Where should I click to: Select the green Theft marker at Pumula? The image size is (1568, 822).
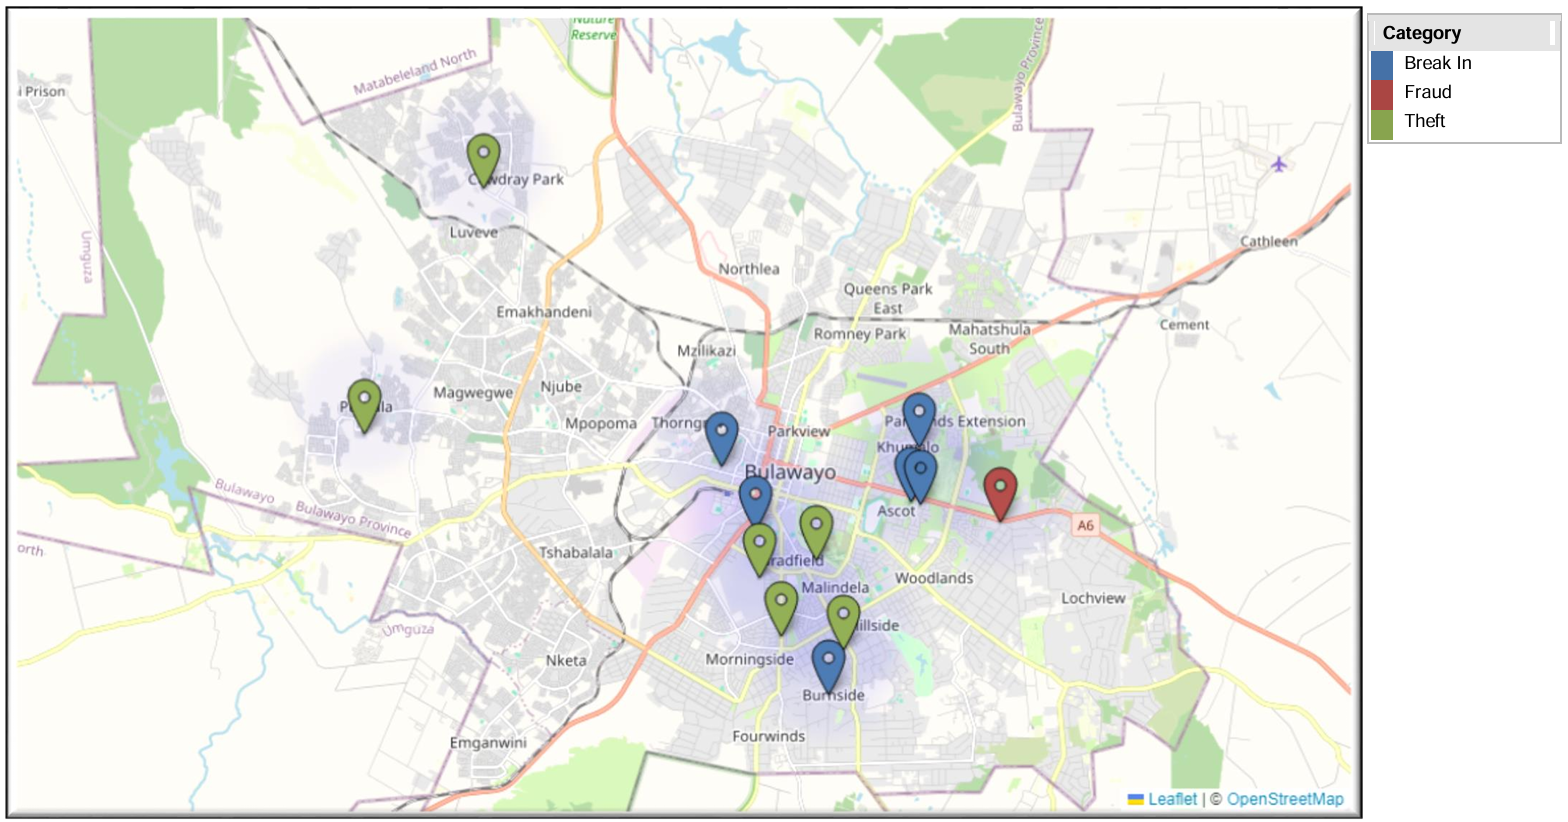(x=364, y=403)
